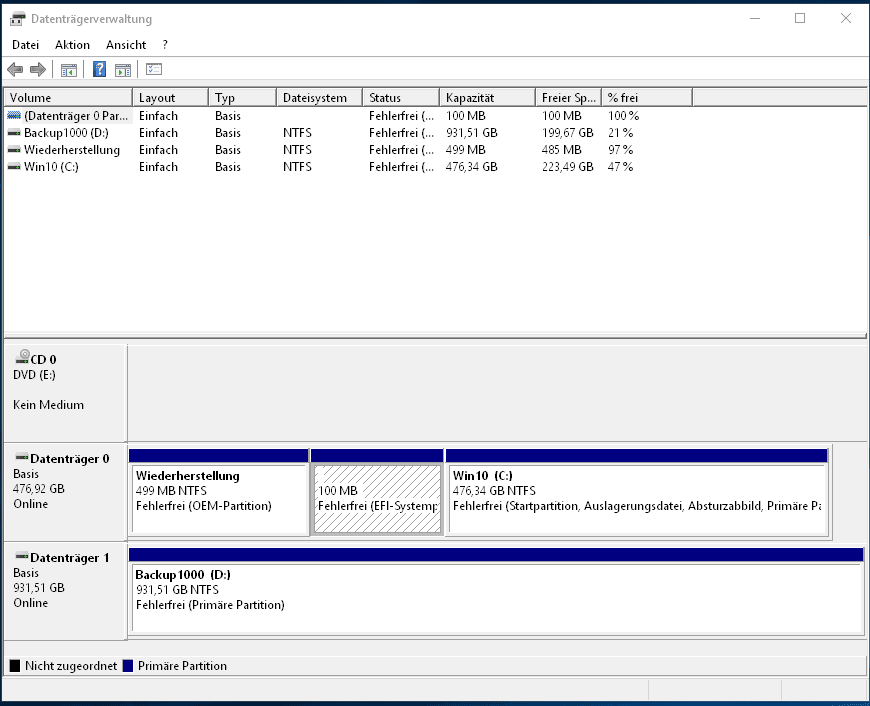Click the 931,51 GB capacity cell
The height and width of the screenshot is (706, 870).
click(472, 133)
